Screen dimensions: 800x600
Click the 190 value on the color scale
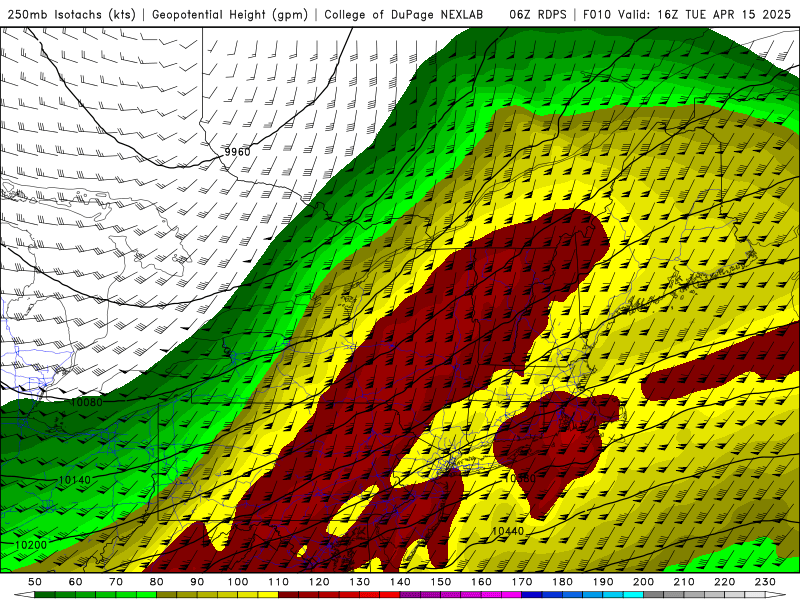coord(603,582)
